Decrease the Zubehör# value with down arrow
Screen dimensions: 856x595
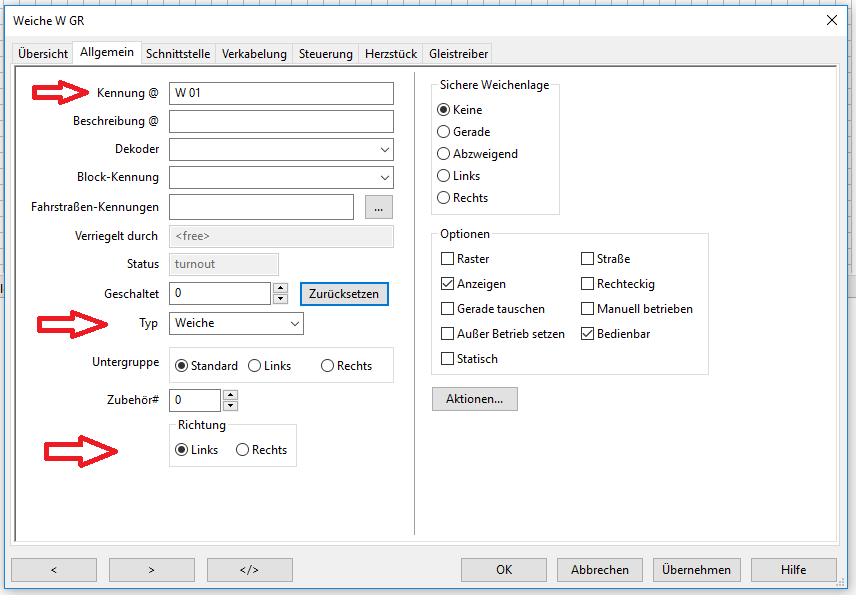[230, 406]
